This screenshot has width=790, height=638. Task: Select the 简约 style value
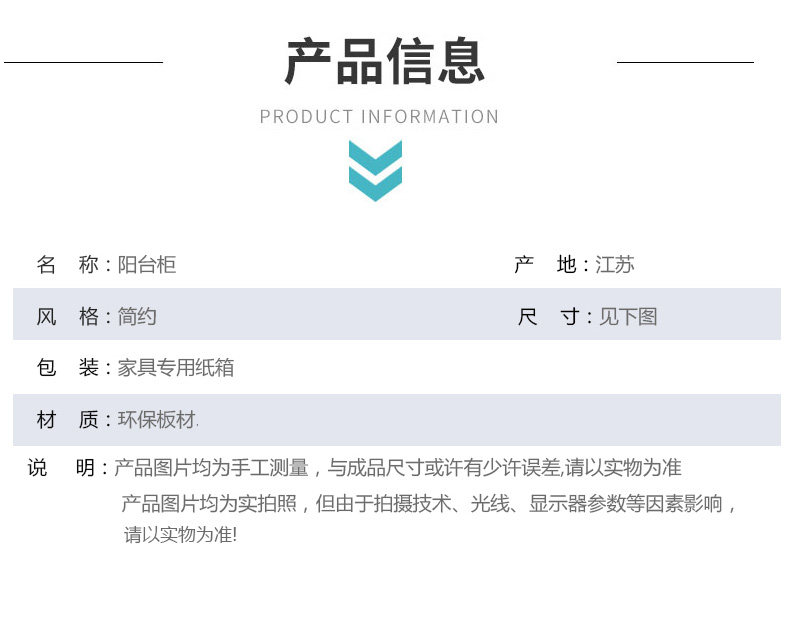click(x=137, y=316)
